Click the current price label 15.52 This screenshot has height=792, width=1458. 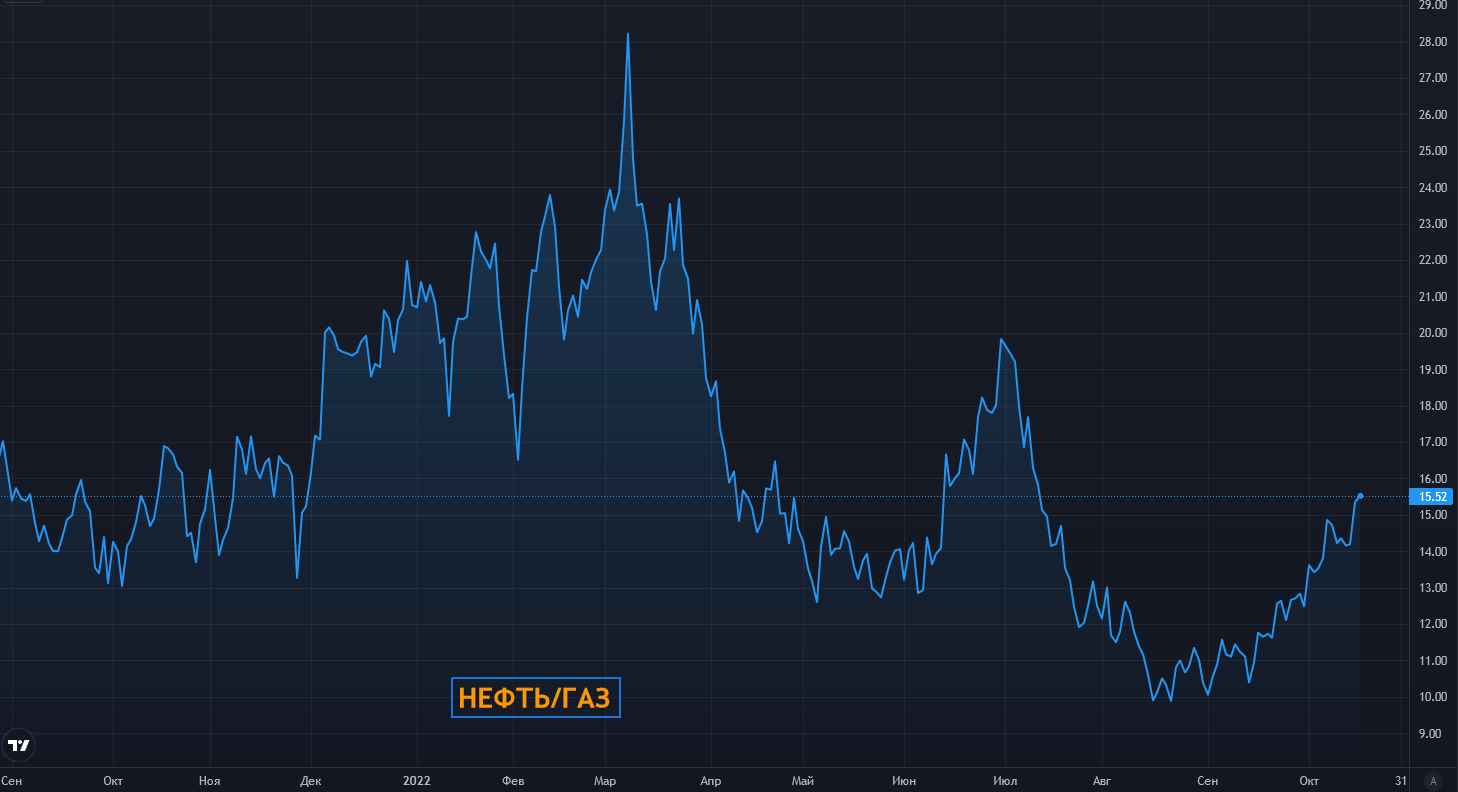click(1433, 497)
